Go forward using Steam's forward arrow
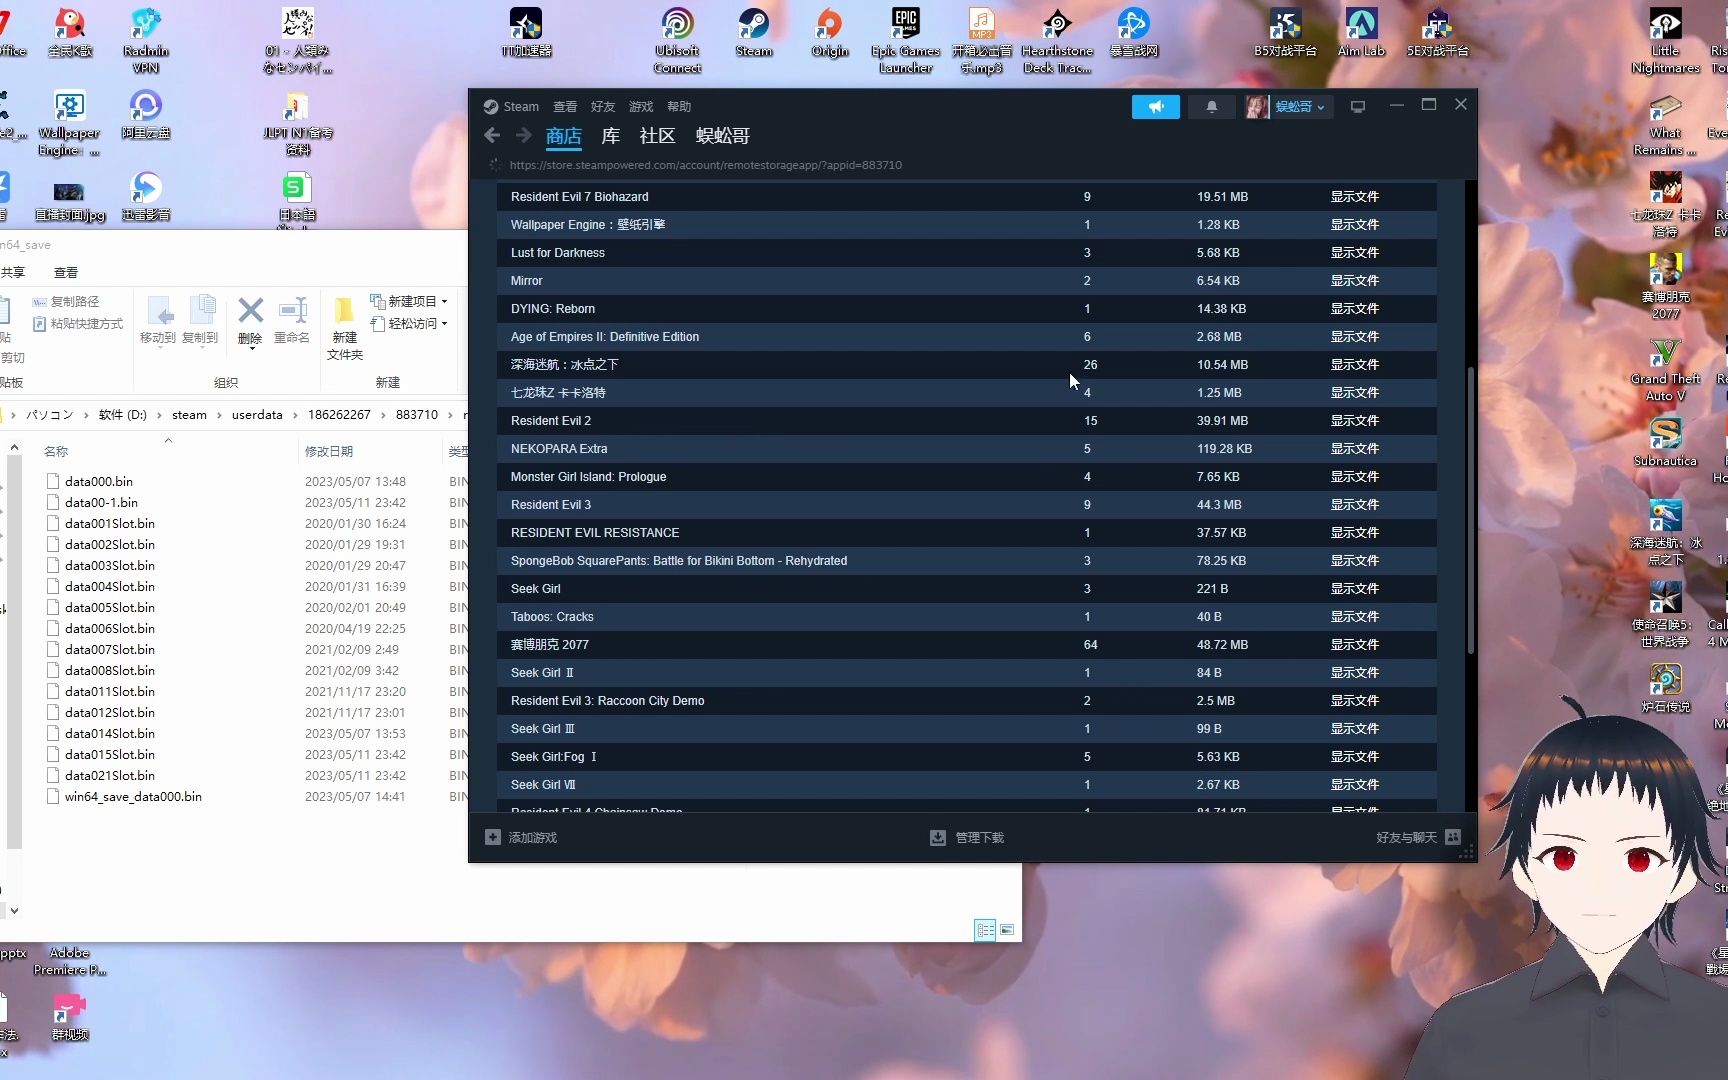1728x1080 pixels. click(523, 135)
